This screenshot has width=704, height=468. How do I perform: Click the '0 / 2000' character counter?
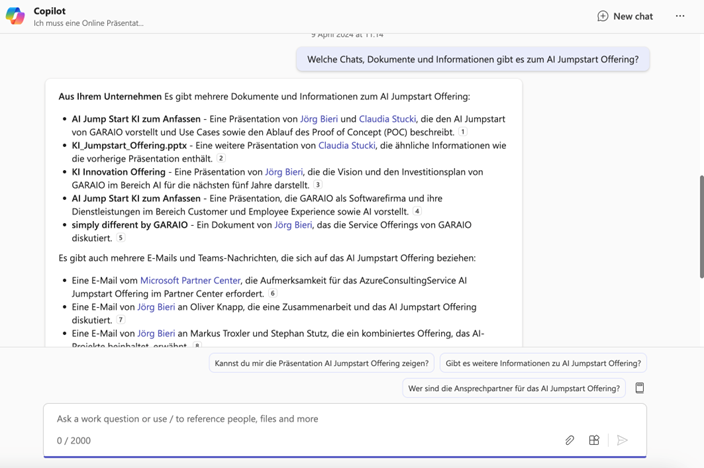coord(74,441)
